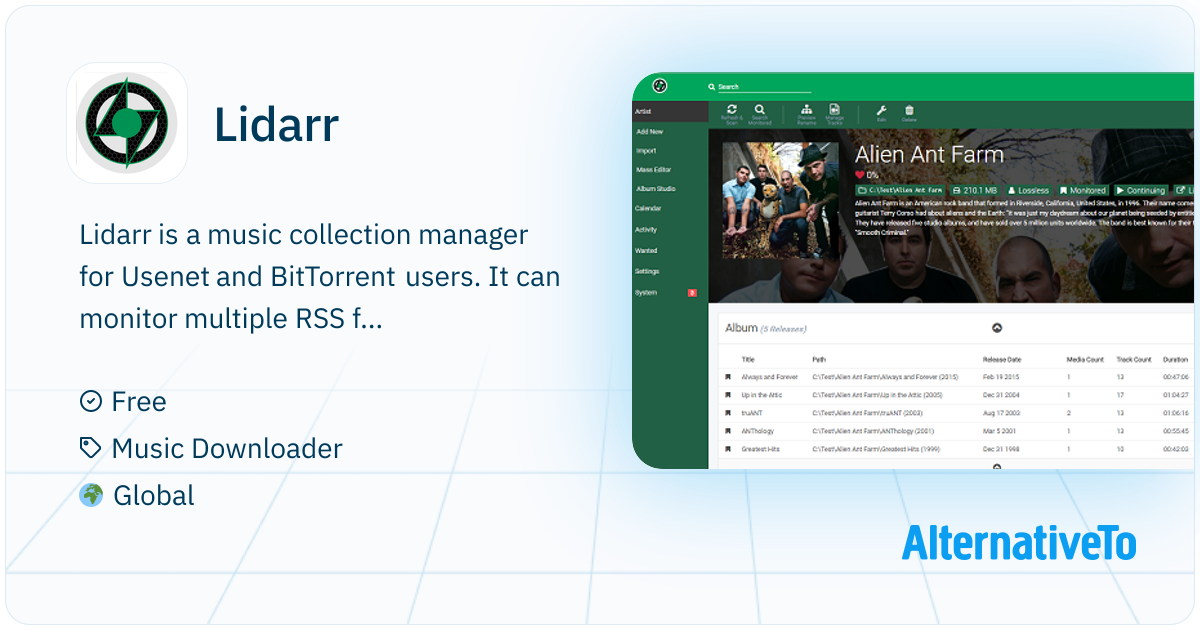Viewport: 1200px width, 630px height.
Task: Click the 210.1 MB size badge
Action: tap(975, 190)
